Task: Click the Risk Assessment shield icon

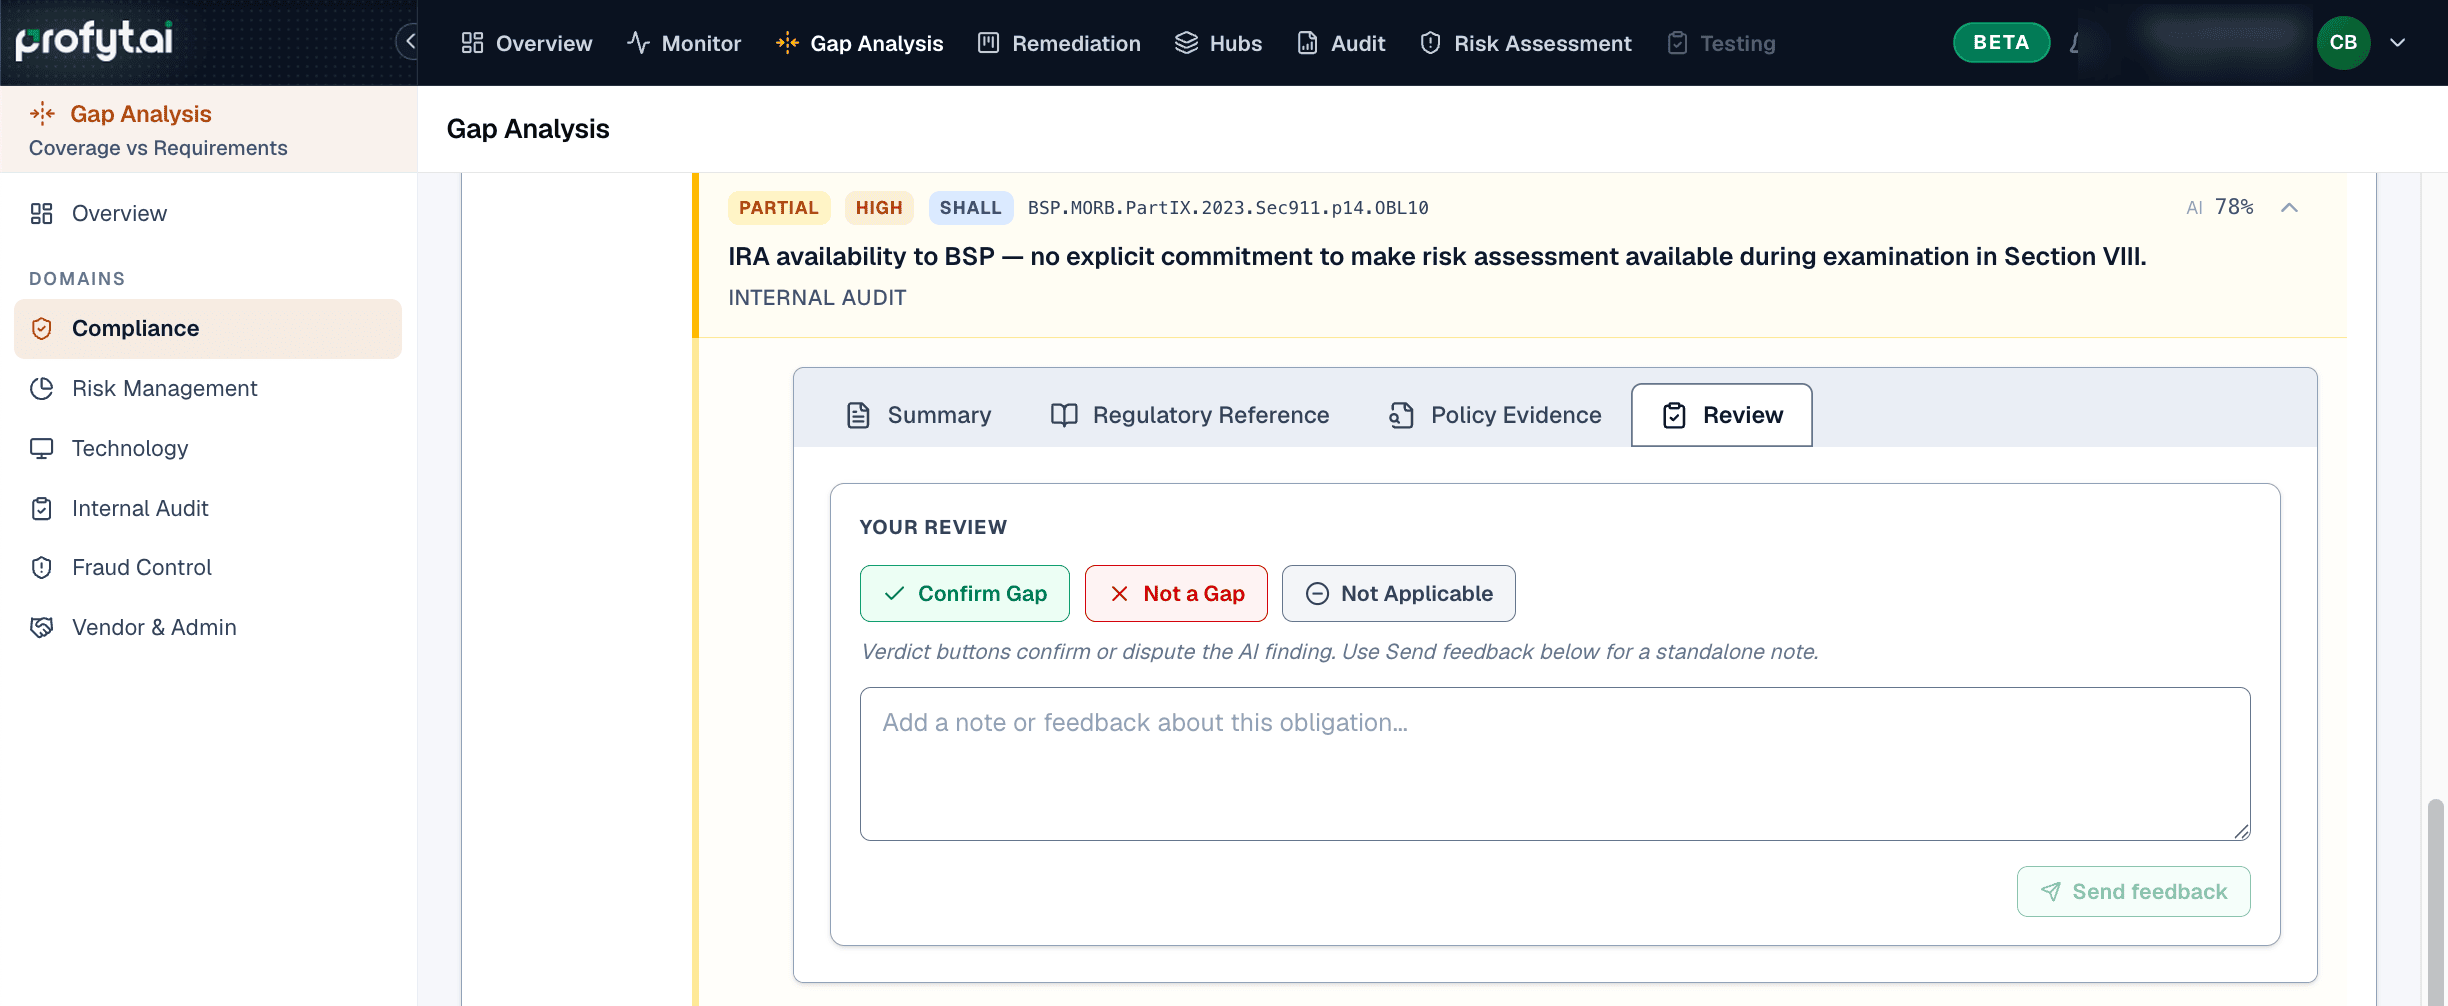Action: pyautogui.click(x=1430, y=43)
